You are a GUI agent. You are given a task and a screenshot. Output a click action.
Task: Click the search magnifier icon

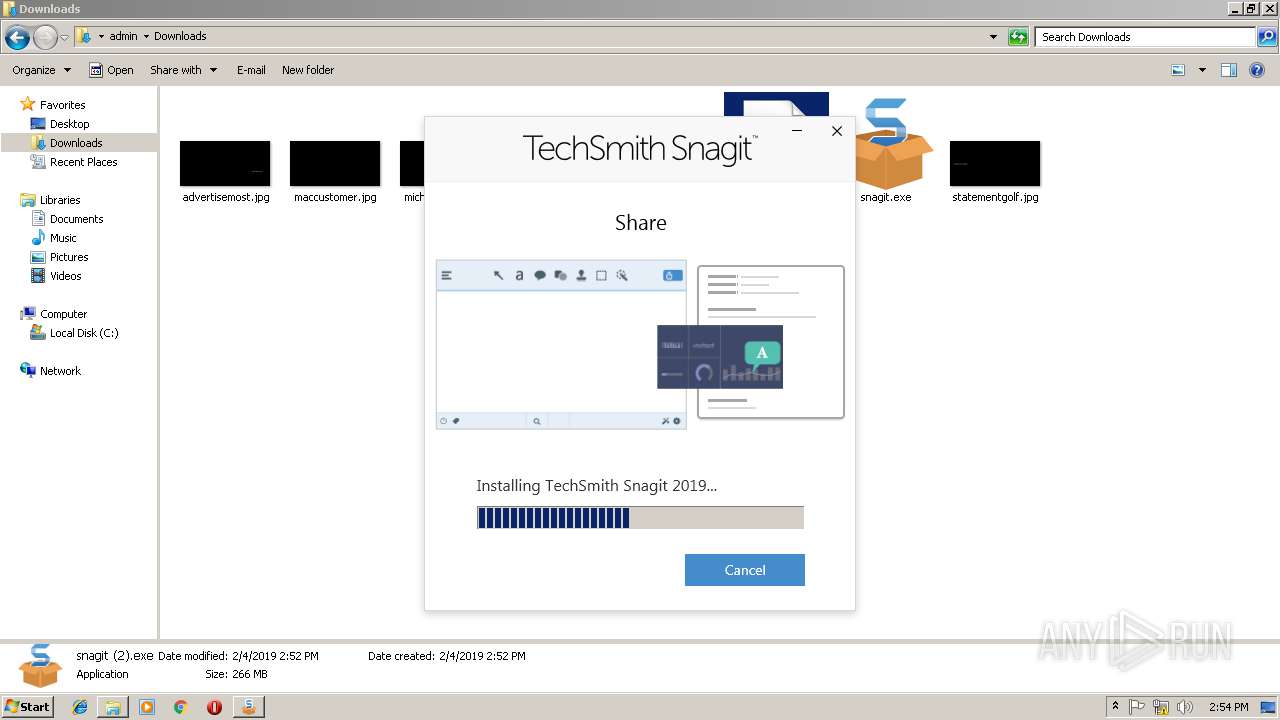click(1267, 37)
